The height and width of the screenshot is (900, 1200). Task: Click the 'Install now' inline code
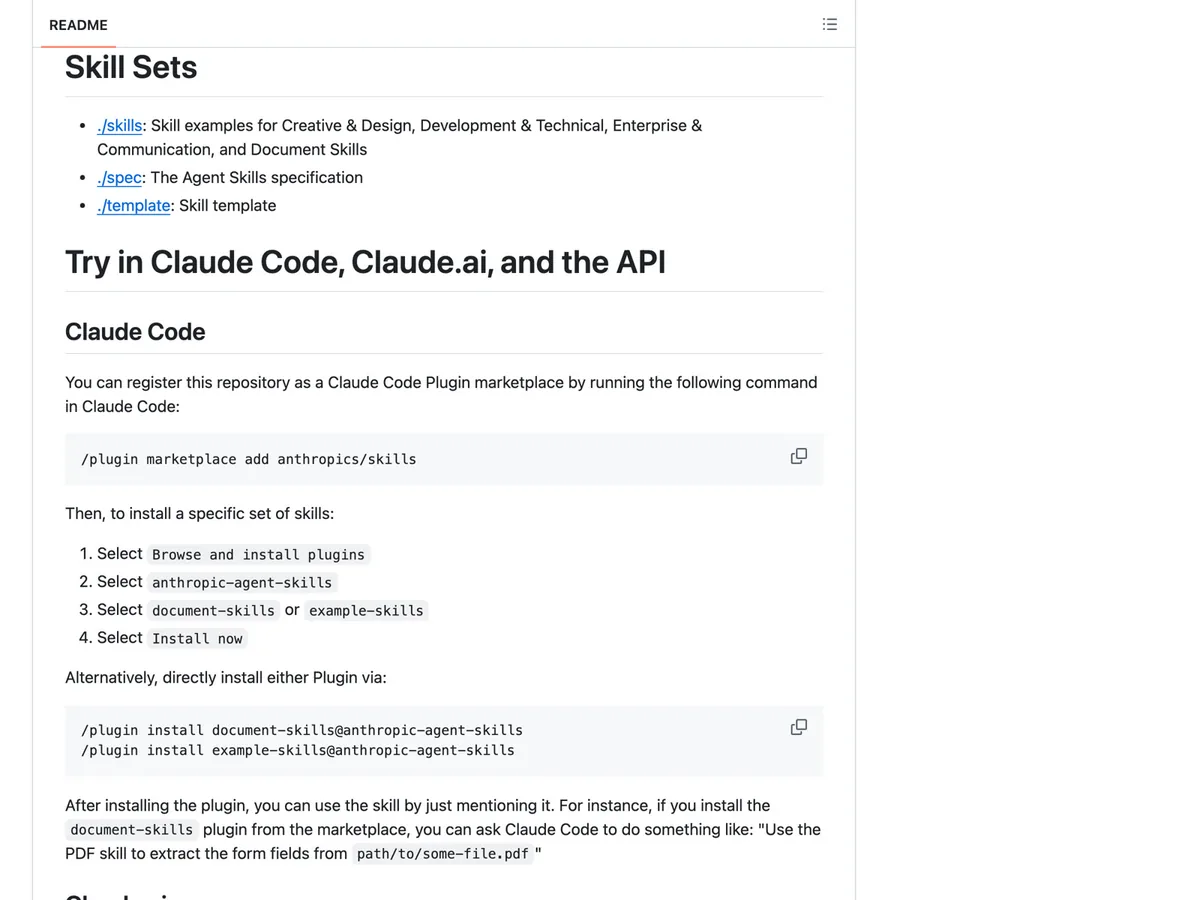(x=197, y=638)
